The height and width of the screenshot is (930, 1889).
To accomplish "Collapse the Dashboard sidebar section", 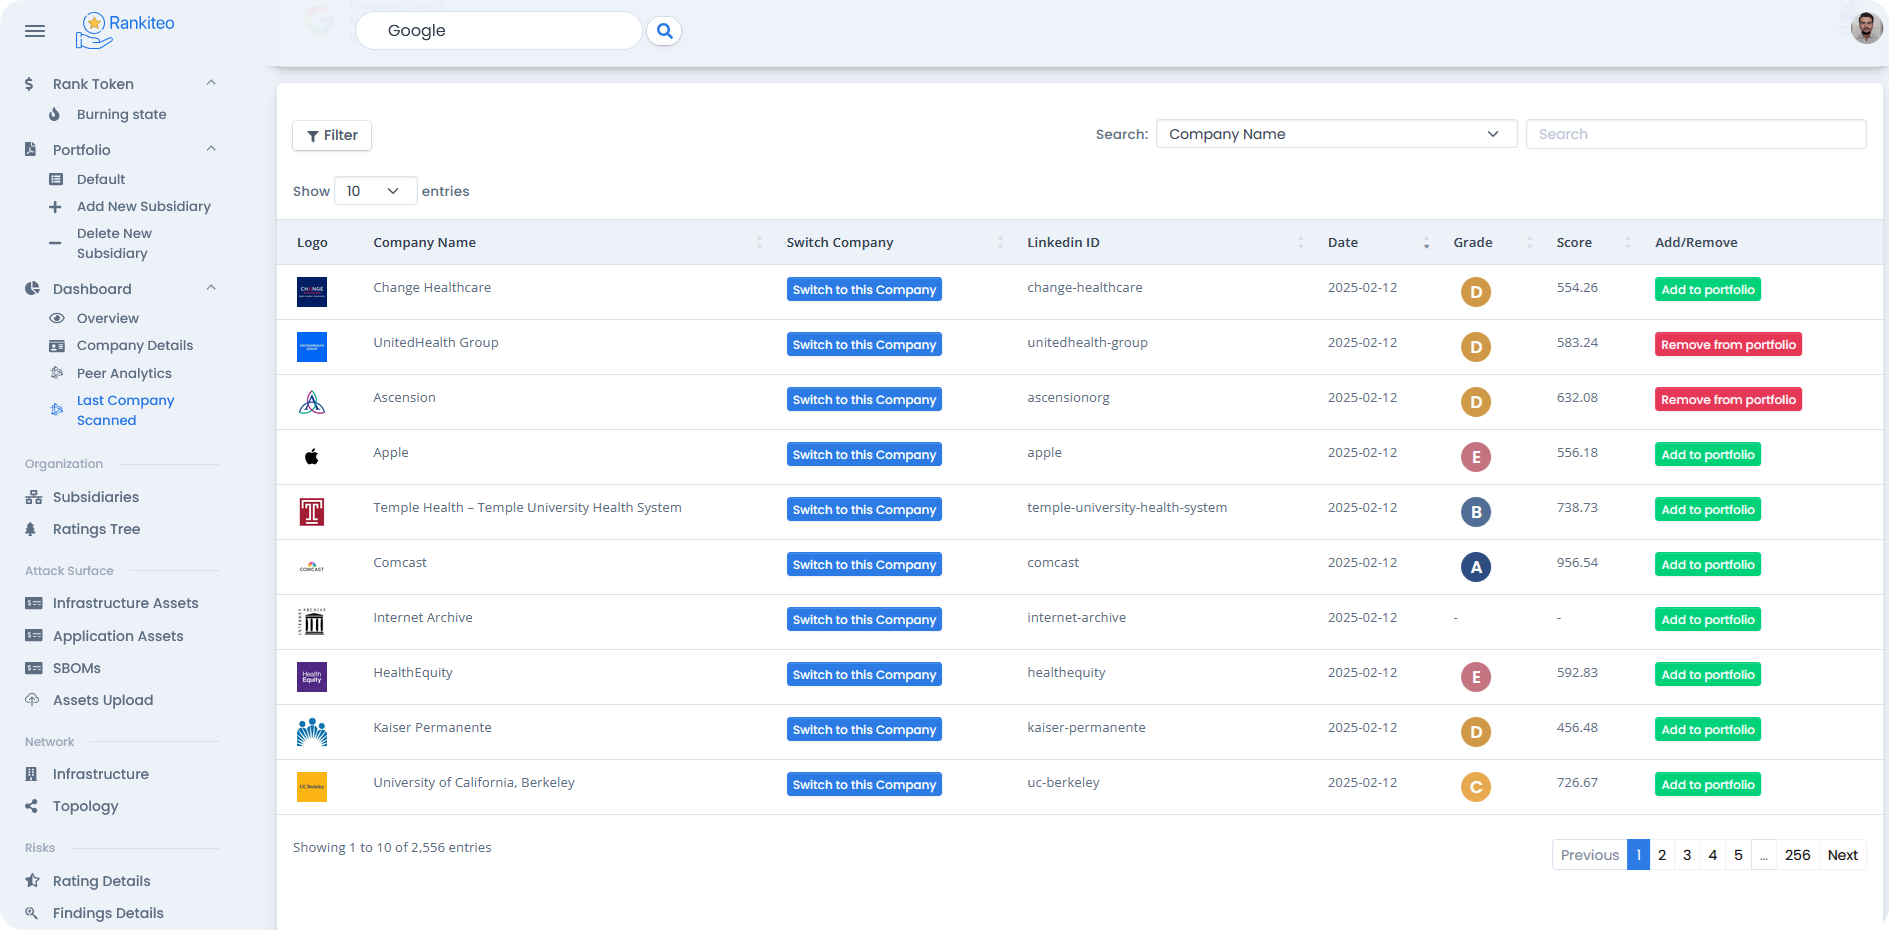I will coord(211,288).
